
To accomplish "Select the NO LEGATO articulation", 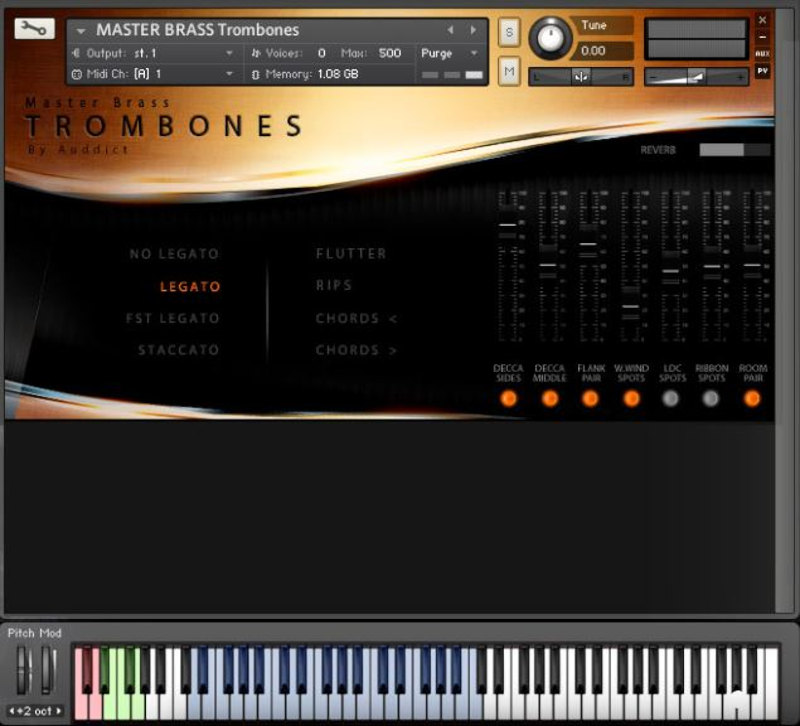I will tap(174, 254).
